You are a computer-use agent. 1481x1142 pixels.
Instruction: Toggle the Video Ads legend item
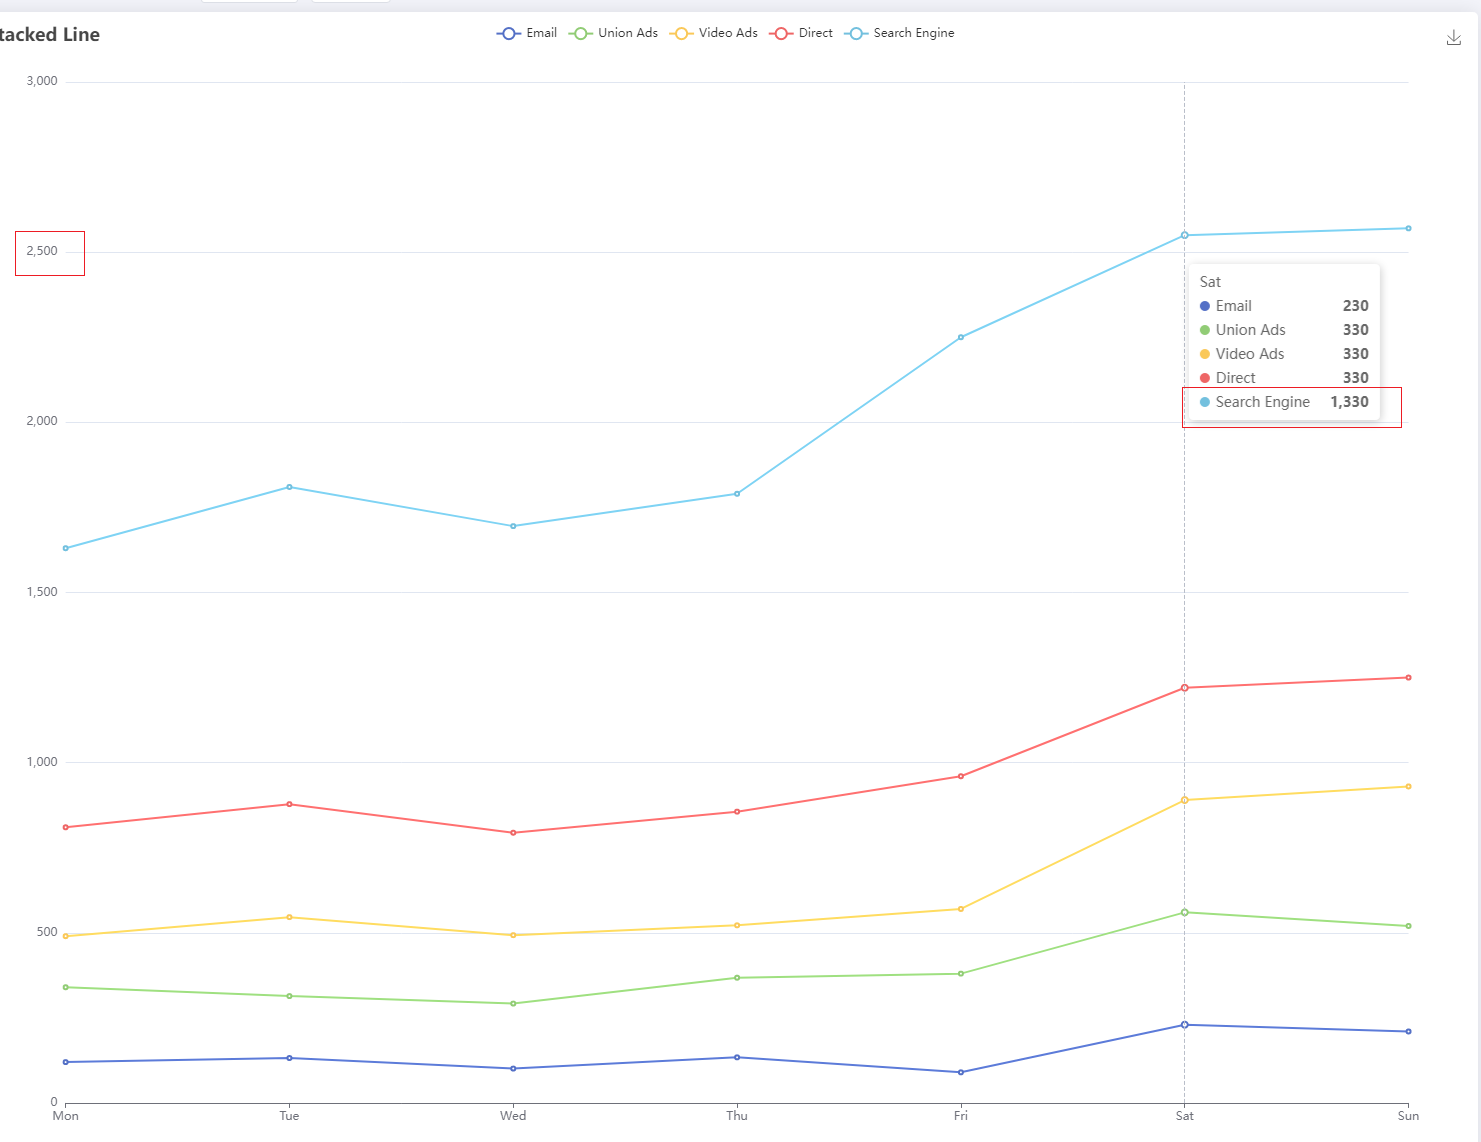coord(714,33)
